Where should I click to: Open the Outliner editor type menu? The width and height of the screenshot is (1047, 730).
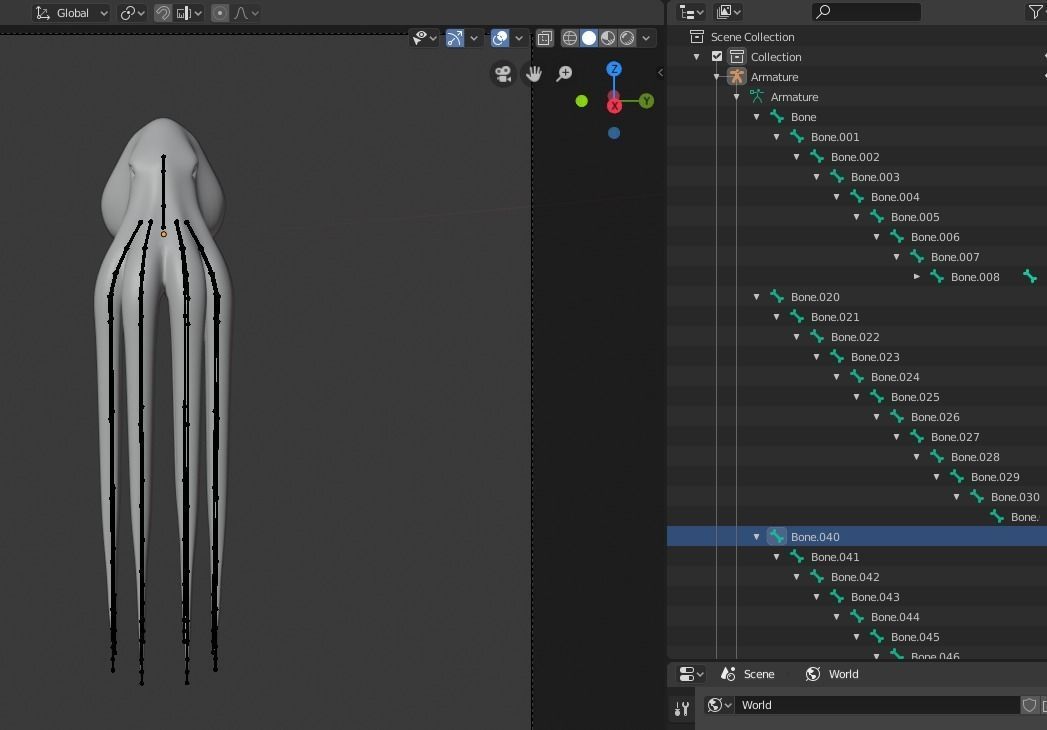(x=690, y=11)
